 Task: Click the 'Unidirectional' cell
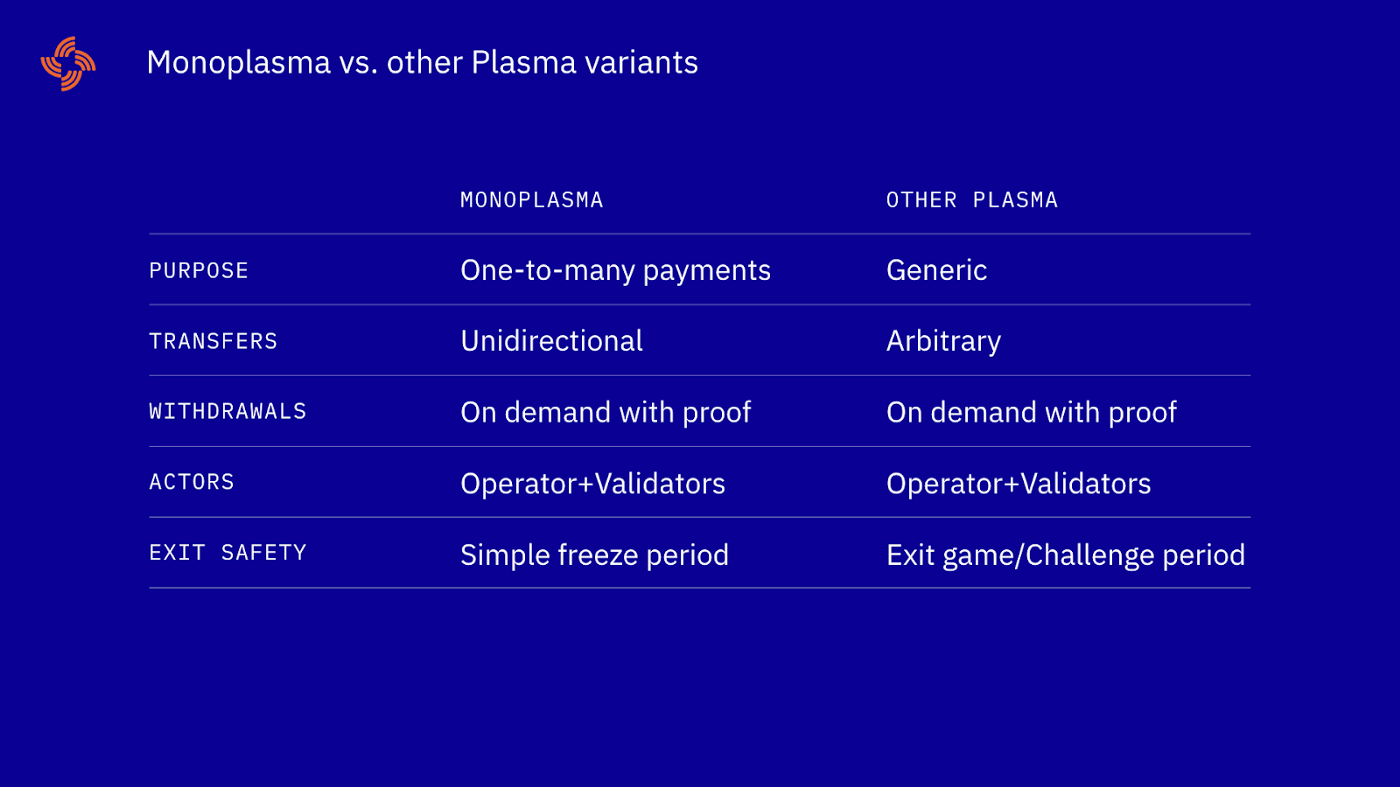coord(551,341)
